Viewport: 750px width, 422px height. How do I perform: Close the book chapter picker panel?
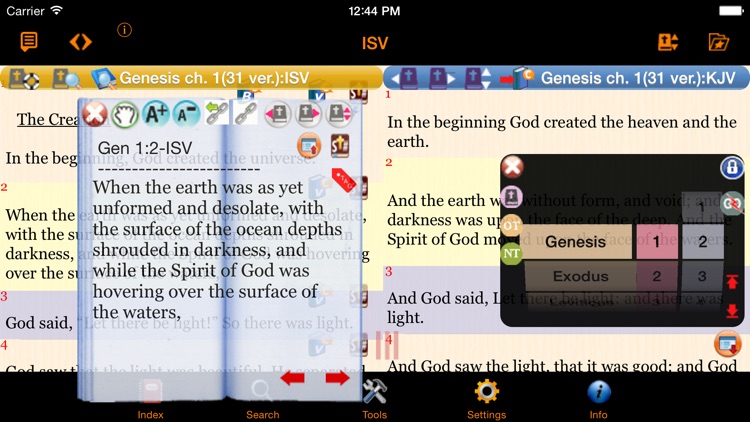512,167
